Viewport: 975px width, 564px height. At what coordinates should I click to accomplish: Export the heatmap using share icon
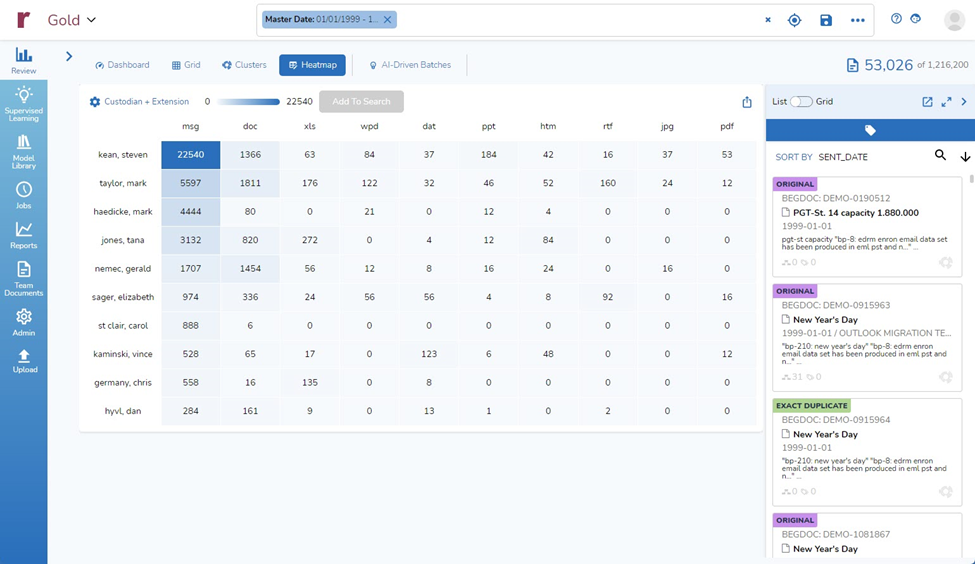coord(747,102)
